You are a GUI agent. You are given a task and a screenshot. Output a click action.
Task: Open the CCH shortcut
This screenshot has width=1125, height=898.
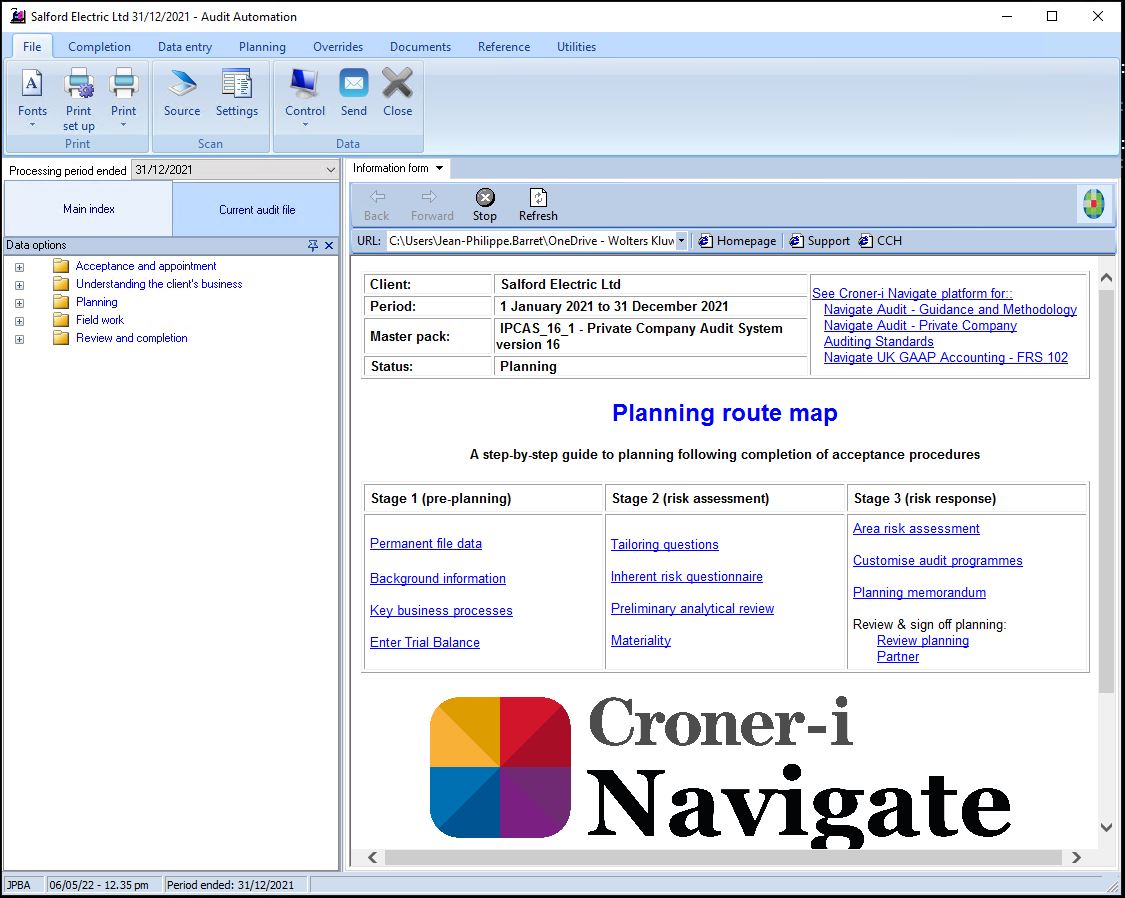click(x=881, y=241)
